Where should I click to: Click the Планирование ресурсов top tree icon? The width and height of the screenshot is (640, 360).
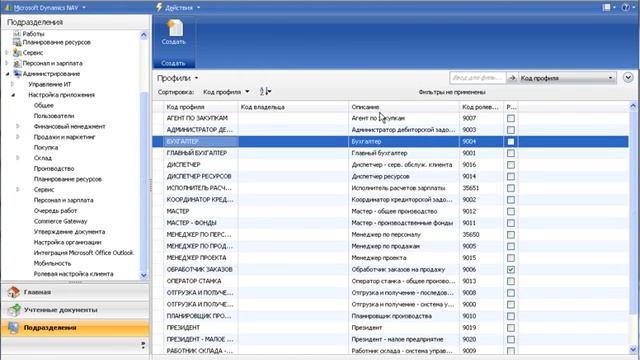pyautogui.click(x=17, y=42)
